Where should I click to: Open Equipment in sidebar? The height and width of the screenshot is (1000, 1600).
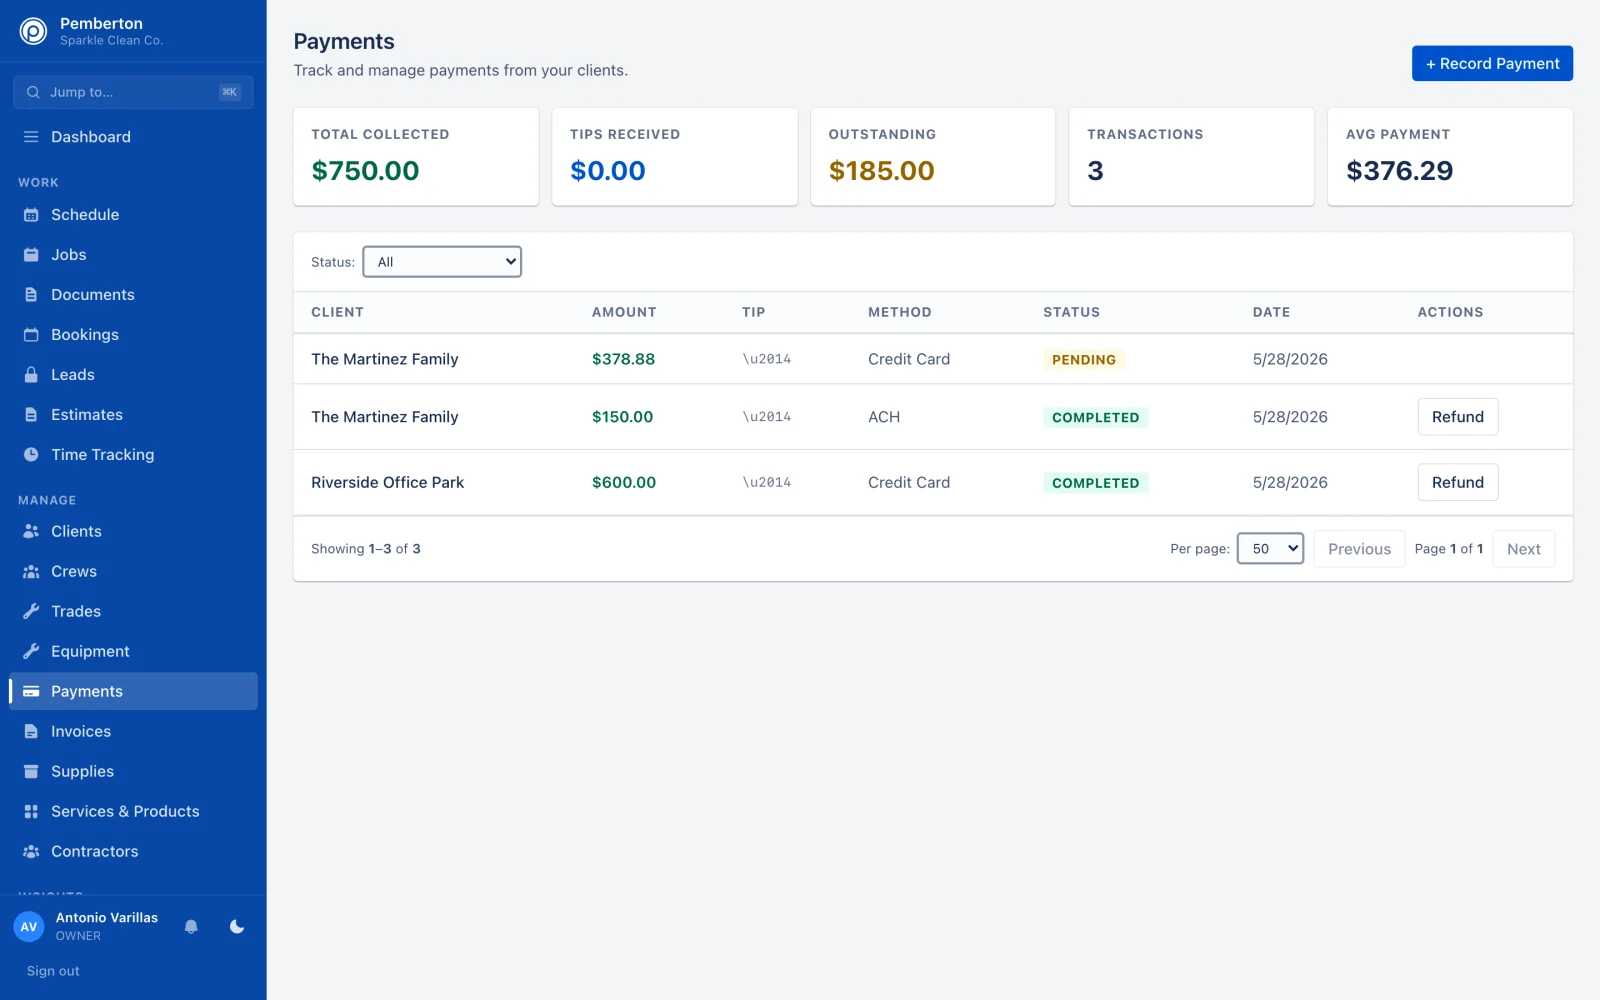tap(133, 652)
